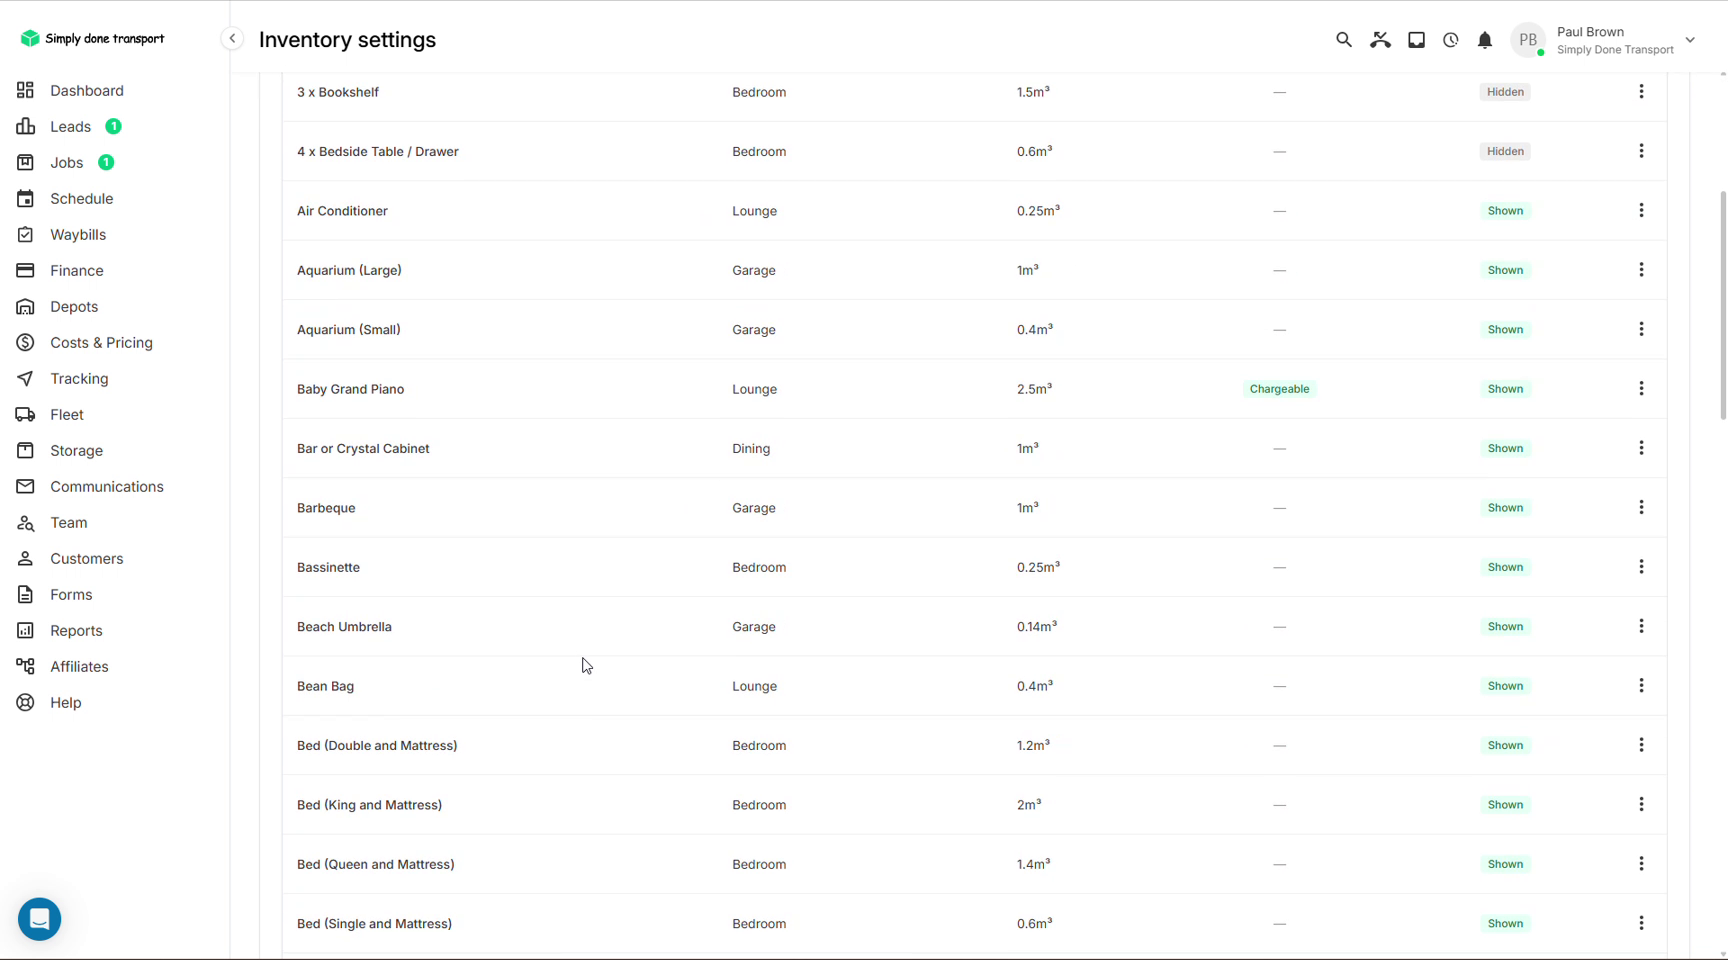Screen dimensions: 1728x960
Task: Click the Hidden badge for 3 x Bookshelf
Action: [1505, 92]
